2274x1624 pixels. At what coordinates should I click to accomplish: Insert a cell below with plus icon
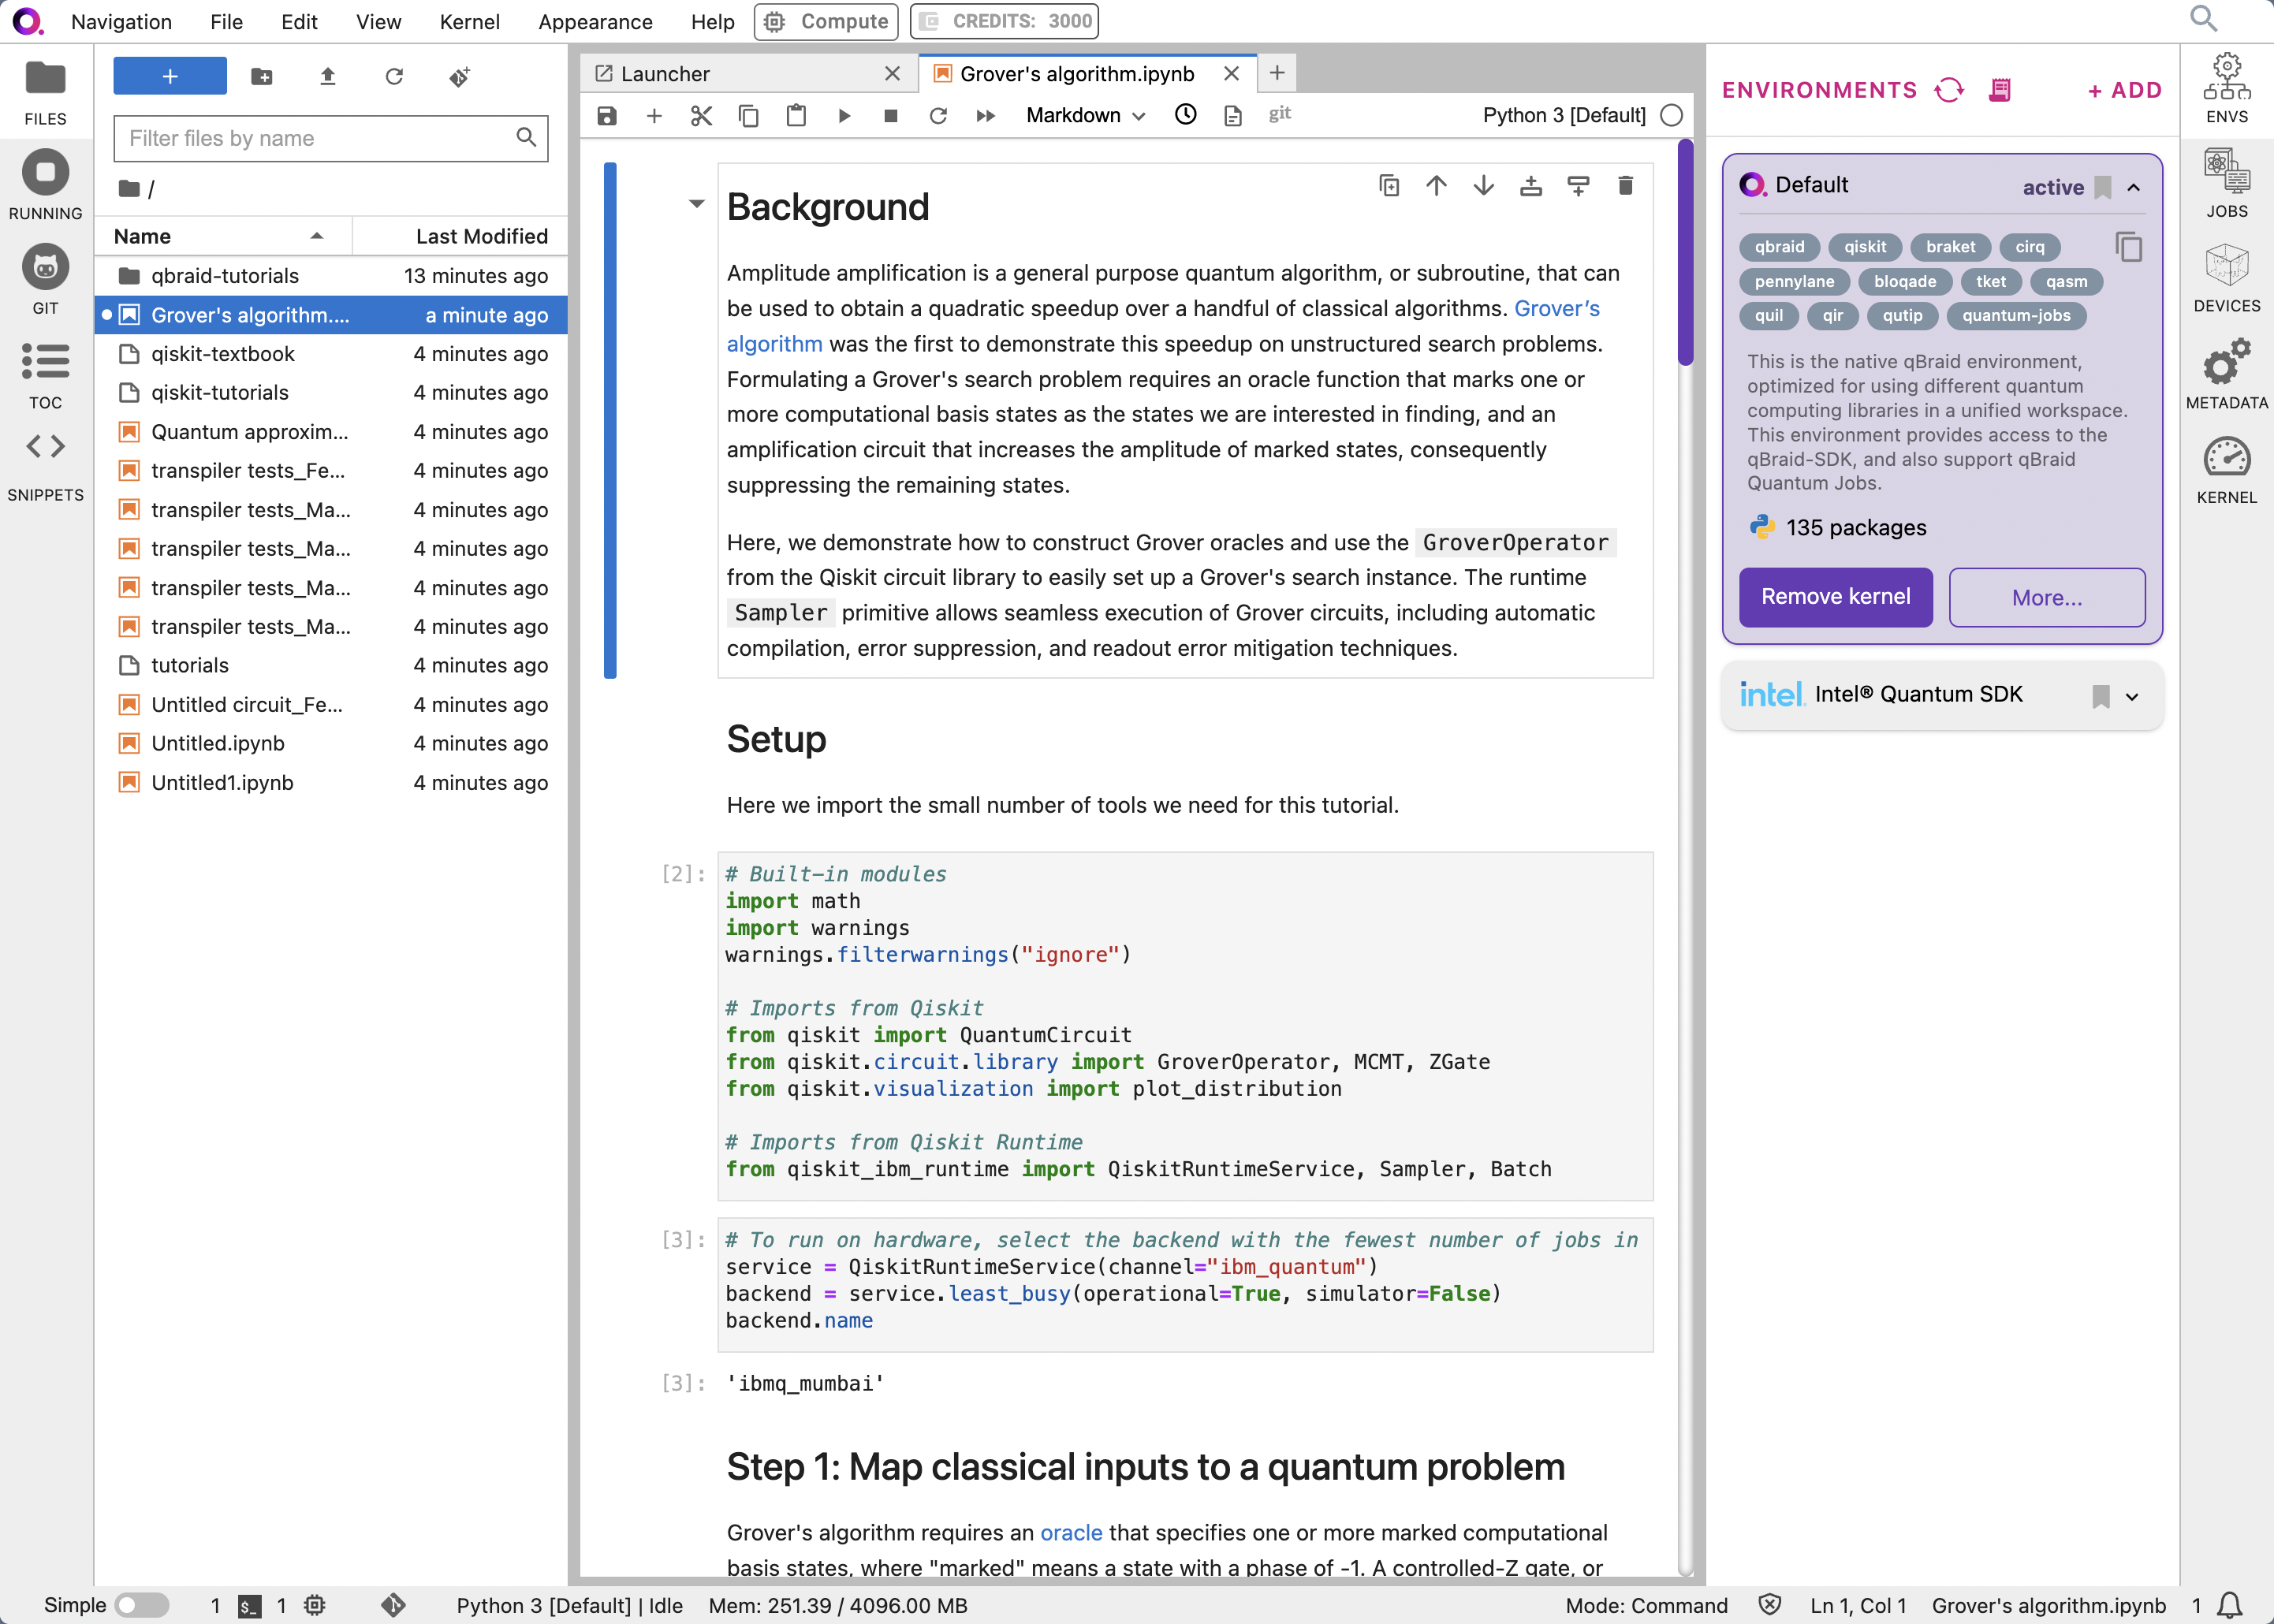tap(654, 115)
